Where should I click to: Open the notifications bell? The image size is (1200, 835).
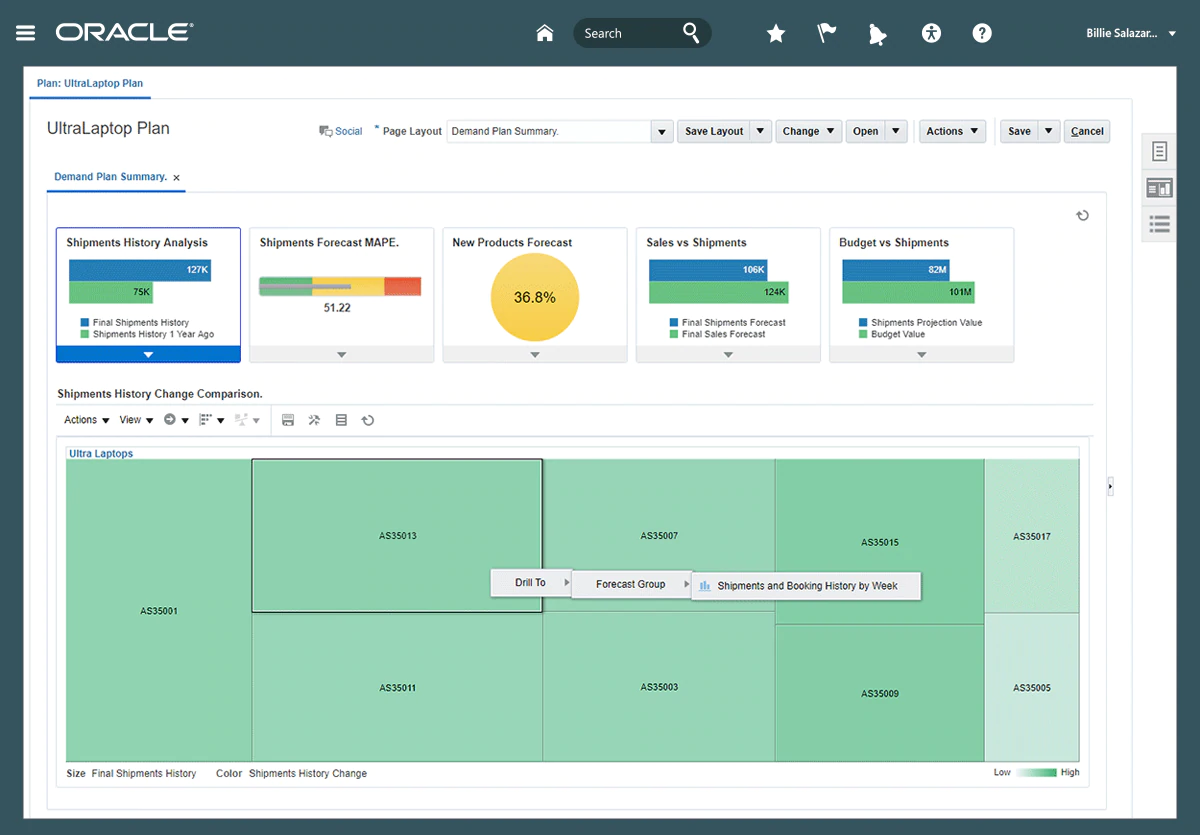pos(878,34)
